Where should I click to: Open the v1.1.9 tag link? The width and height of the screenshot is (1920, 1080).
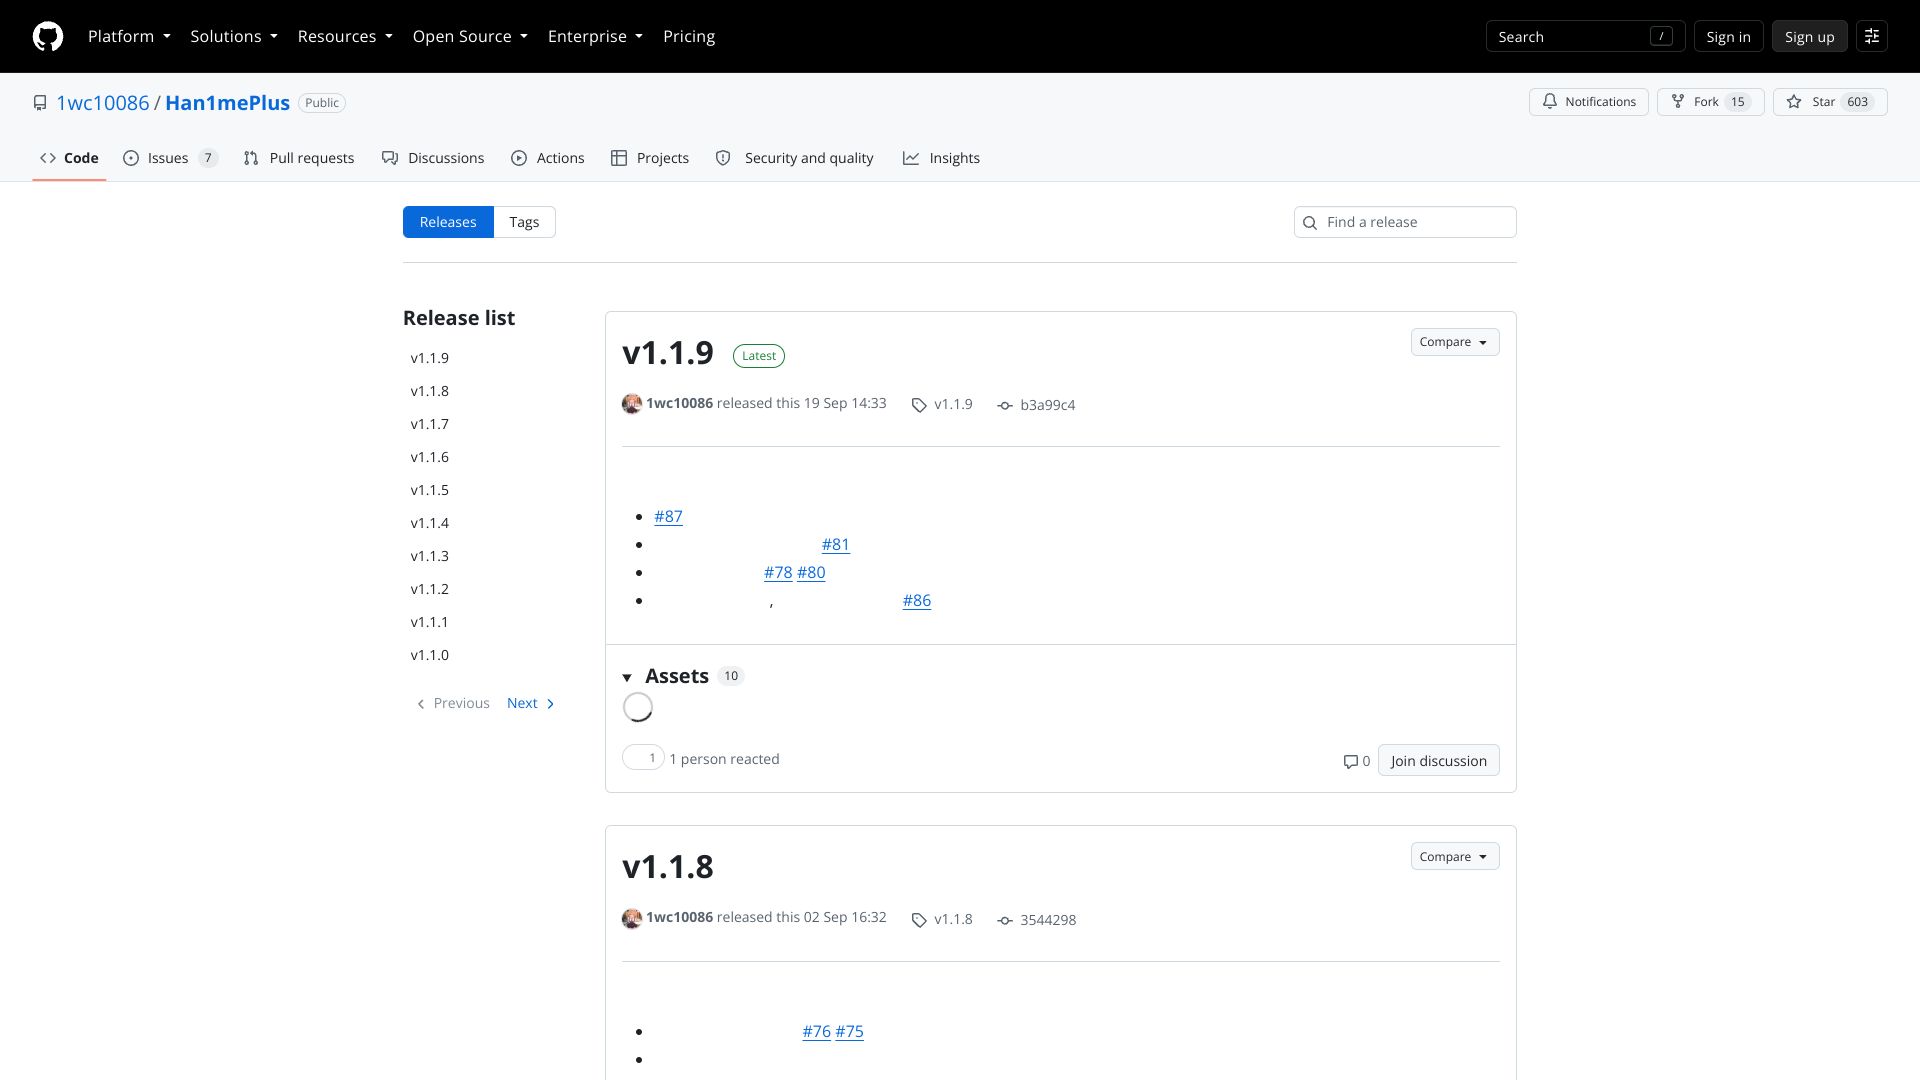pos(942,405)
